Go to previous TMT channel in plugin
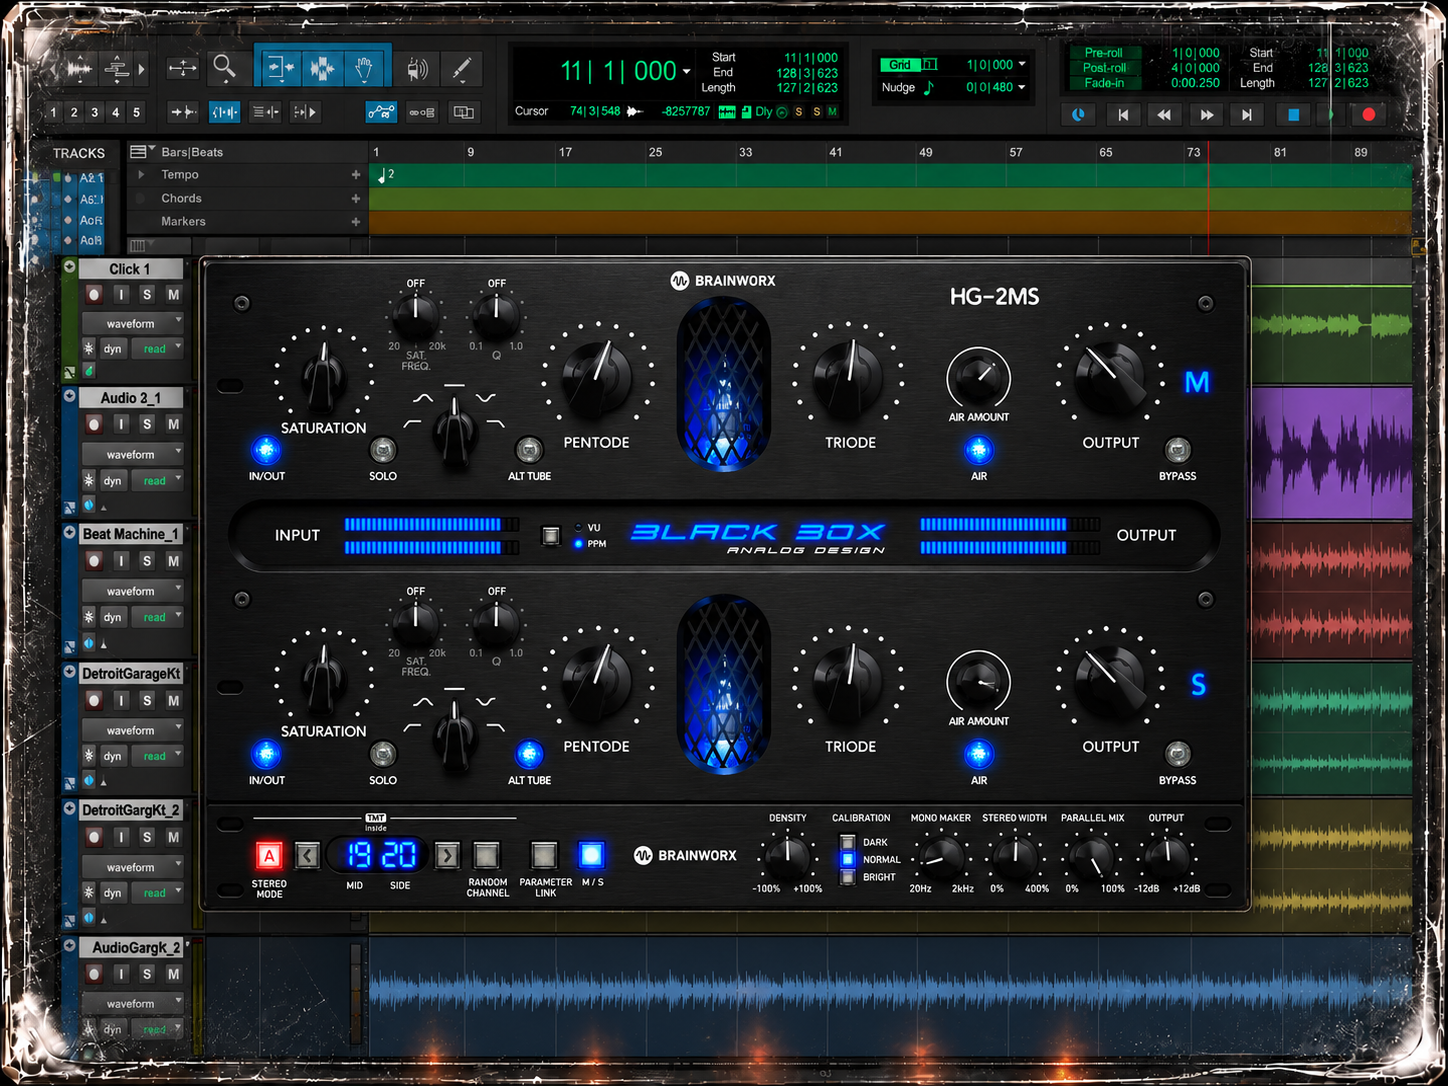1448x1086 pixels. pos(307,855)
